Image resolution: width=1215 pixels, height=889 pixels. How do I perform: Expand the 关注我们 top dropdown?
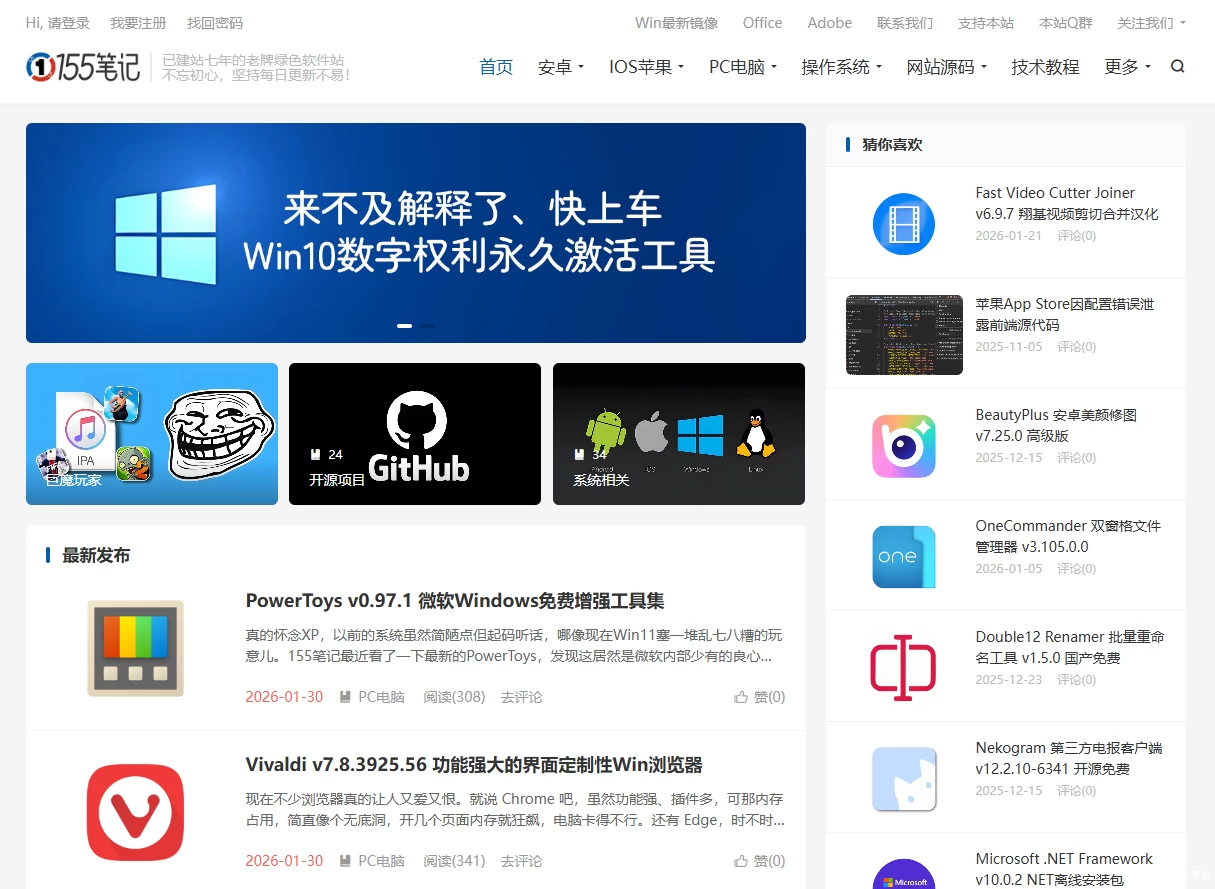(x=1151, y=23)
